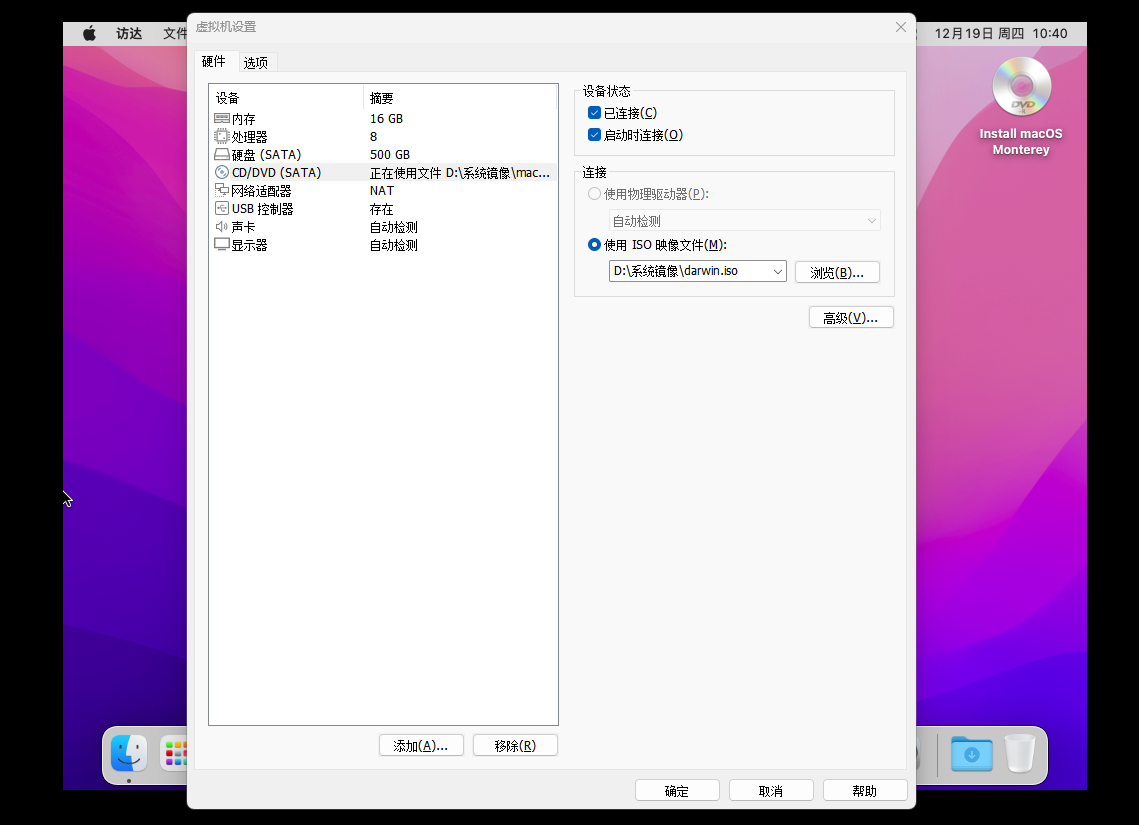The width and height of the screenshot is (1139, 825).
Task: Uncheck the 已连接 checkbox
Action: pos(595,113)
